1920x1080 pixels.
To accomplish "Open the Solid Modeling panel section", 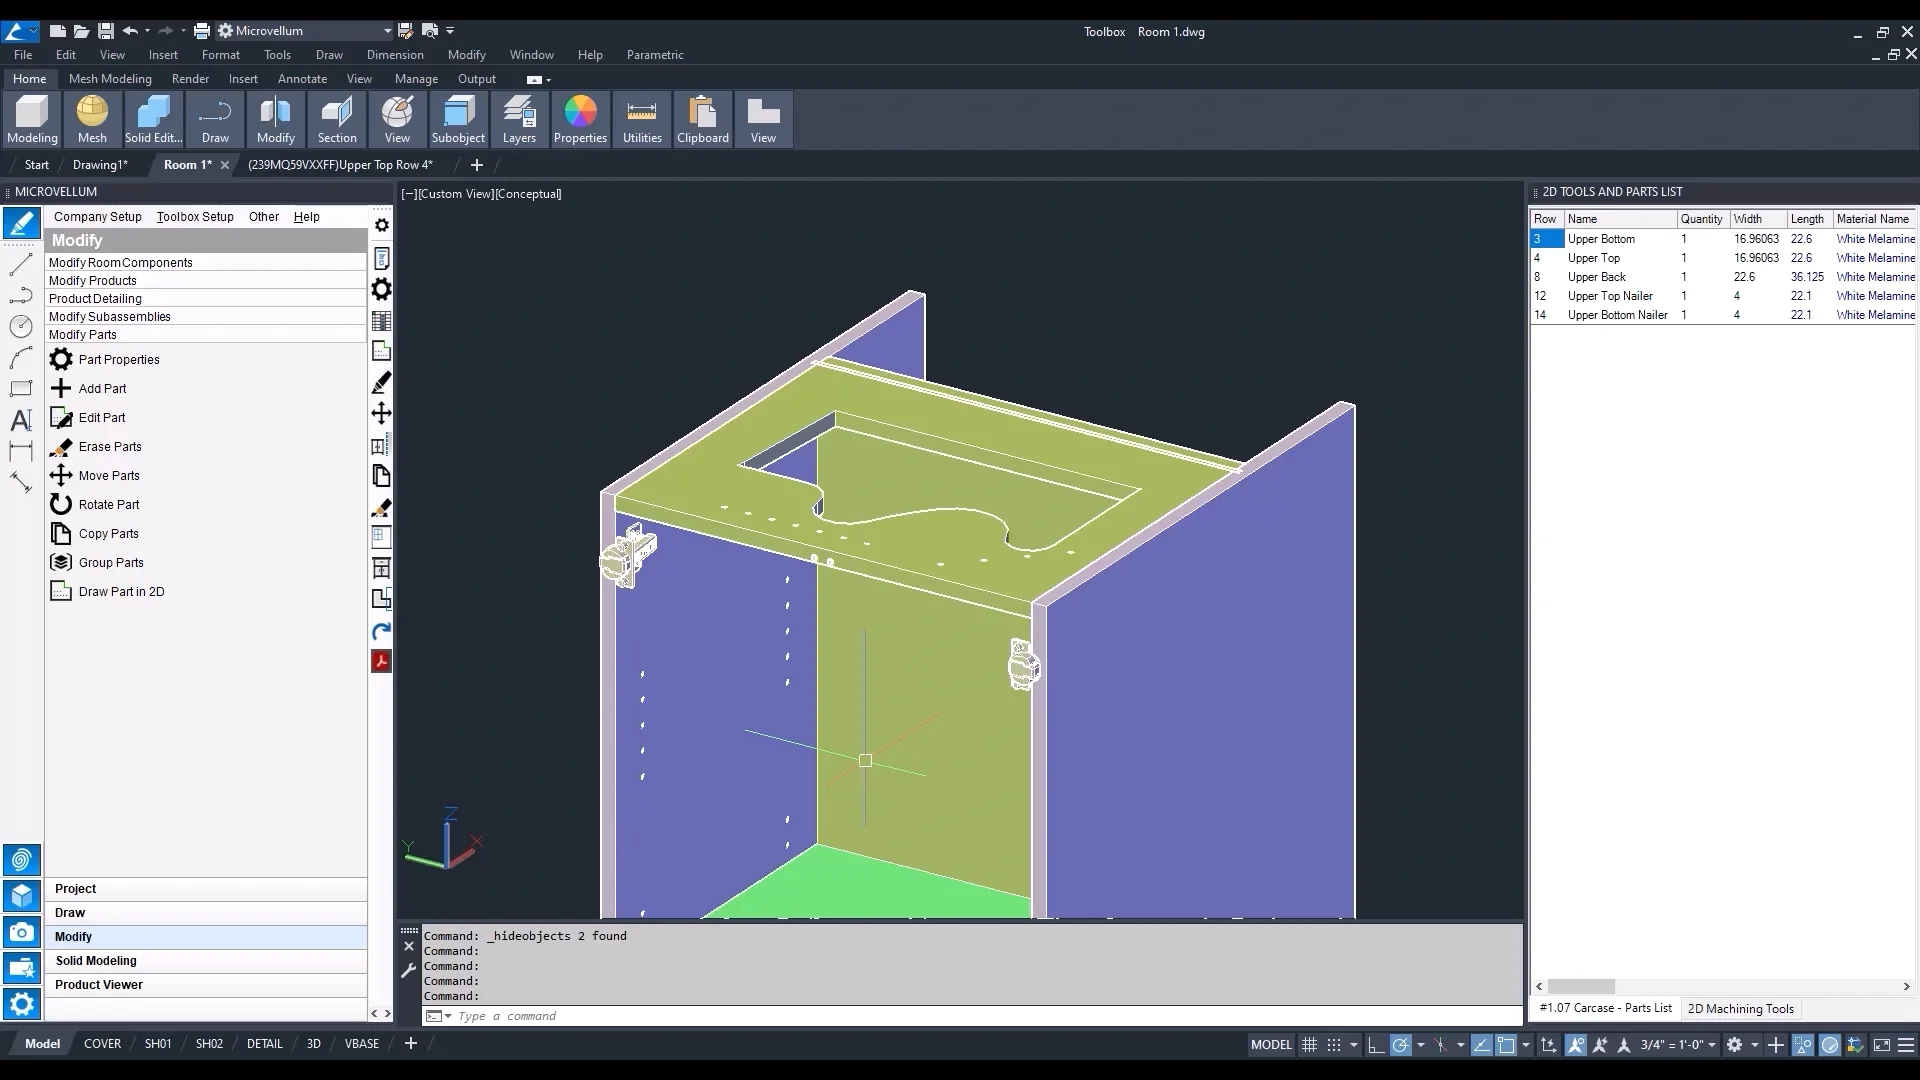I will point(96,961).
